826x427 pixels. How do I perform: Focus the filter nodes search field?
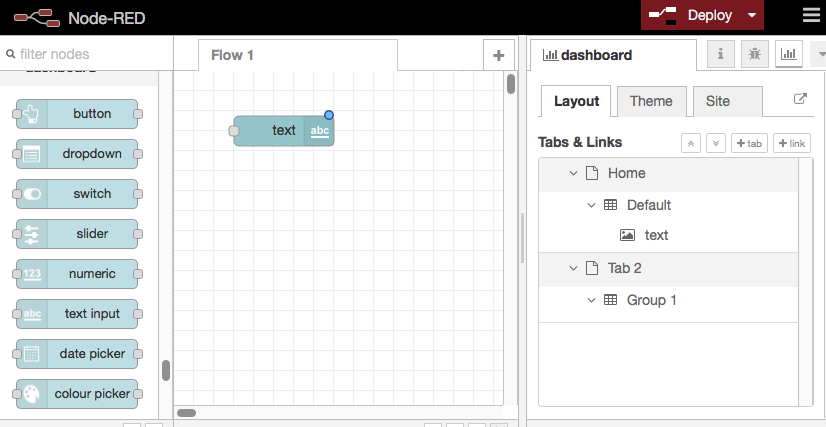pos(87,54)
